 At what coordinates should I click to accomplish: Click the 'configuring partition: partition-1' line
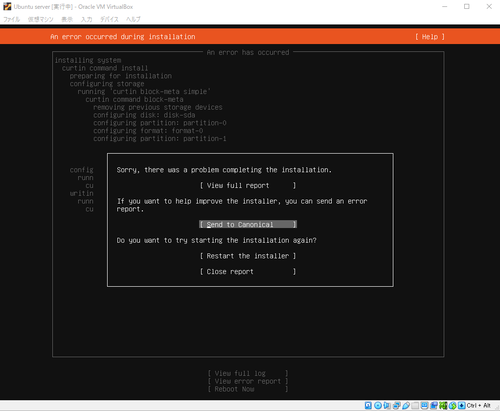[x=160, y=139]
